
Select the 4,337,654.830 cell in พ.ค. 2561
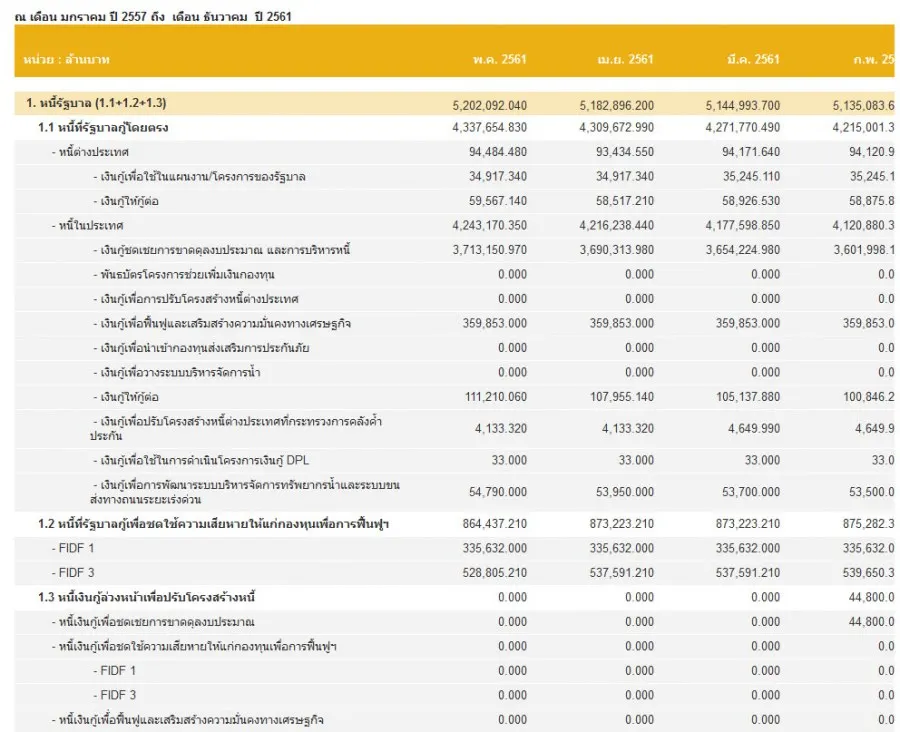tap(489, 128)
